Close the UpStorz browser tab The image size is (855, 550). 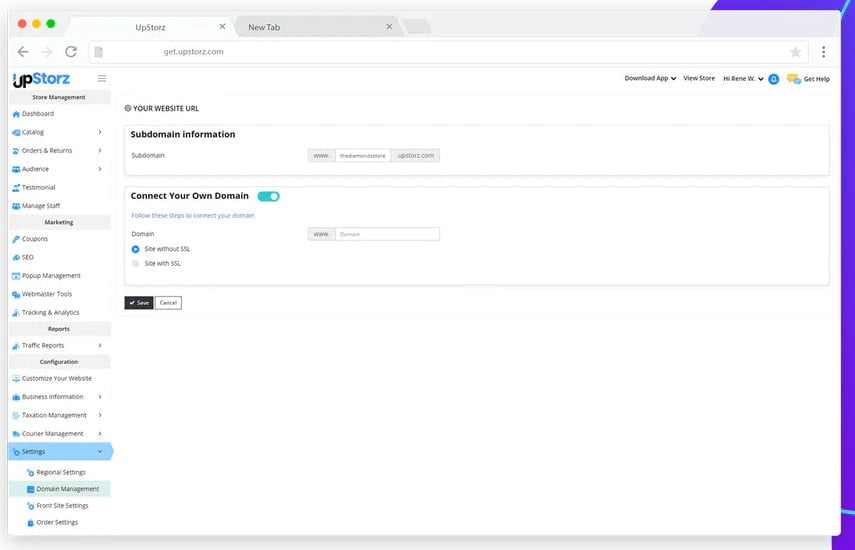pos(222,26)
